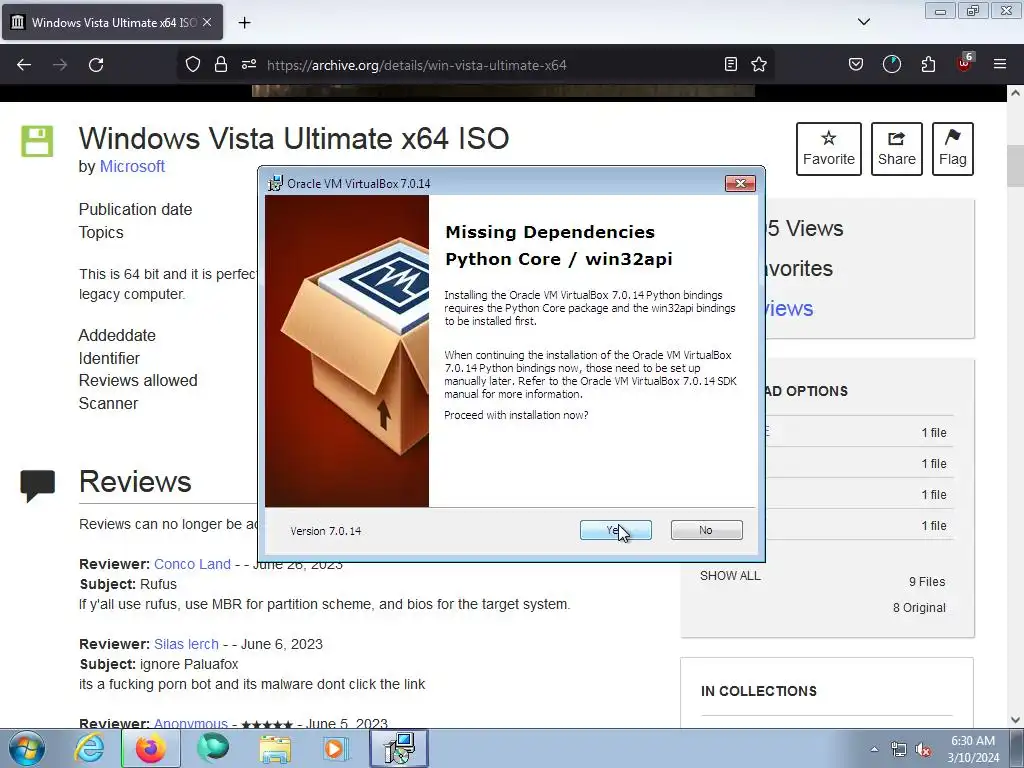The image size is (1024, 768).
Task: Close the Windows Vista Ultimate x64 ISO tab
Action: click(x=207, y=22)
